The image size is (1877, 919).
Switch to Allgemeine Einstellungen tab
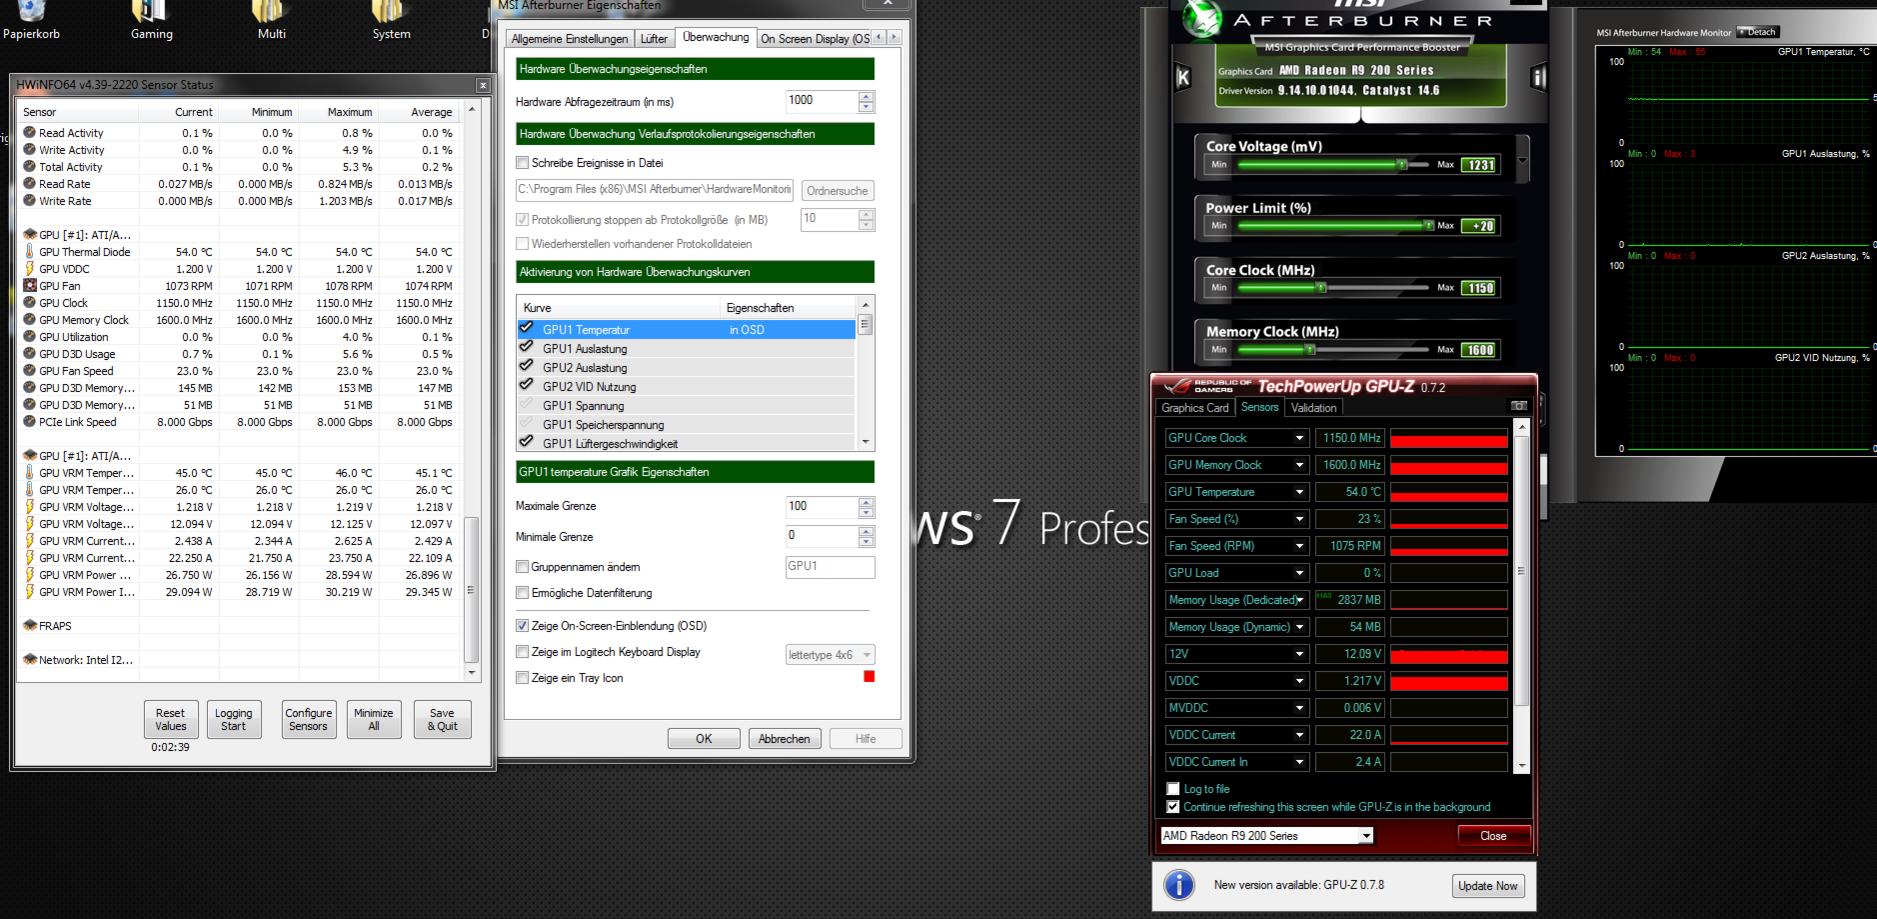pos(570,39)
